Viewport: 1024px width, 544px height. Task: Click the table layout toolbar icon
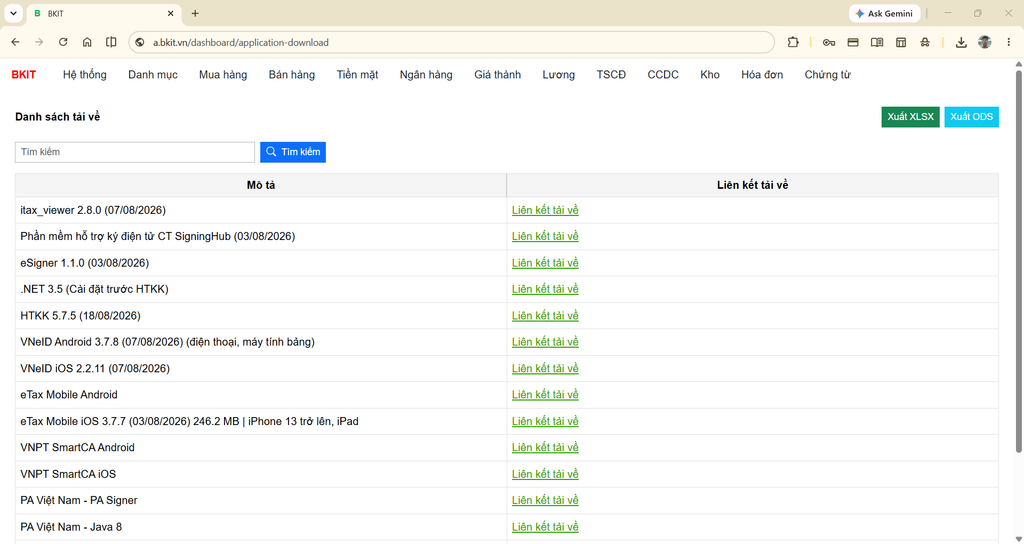[901, 42]
